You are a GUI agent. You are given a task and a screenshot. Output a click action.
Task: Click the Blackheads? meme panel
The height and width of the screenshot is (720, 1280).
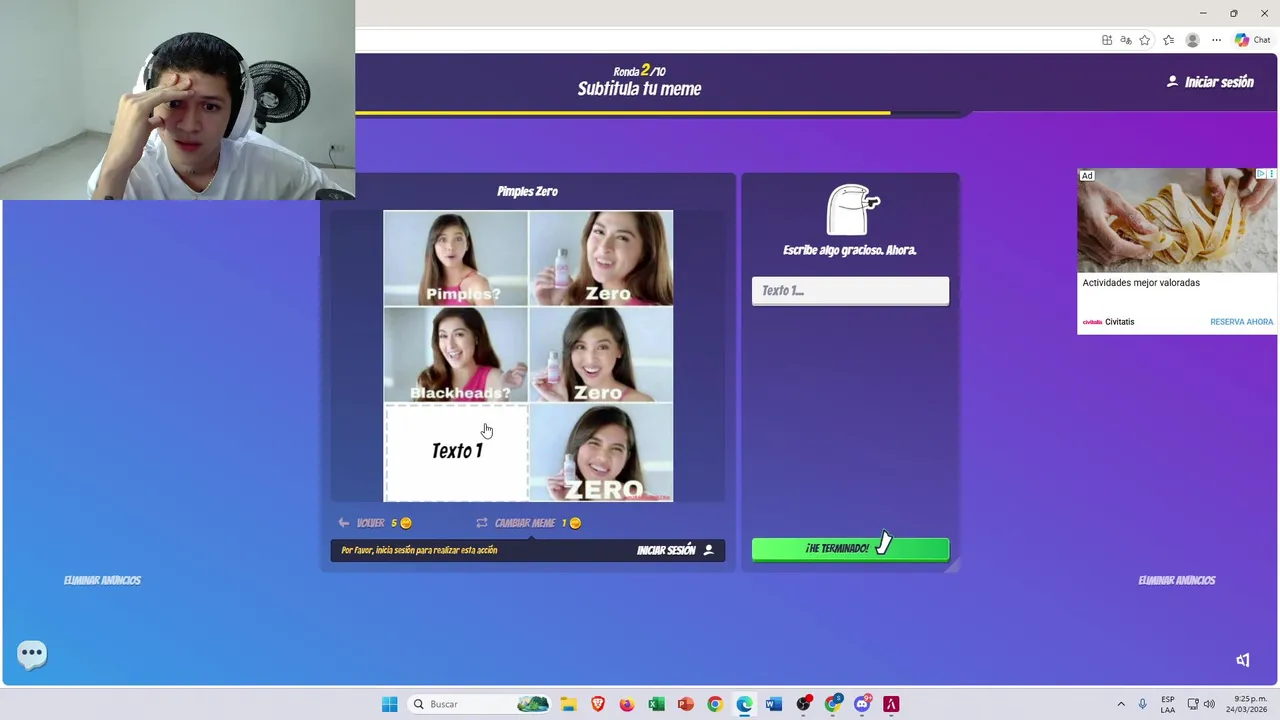pos(456,354)
